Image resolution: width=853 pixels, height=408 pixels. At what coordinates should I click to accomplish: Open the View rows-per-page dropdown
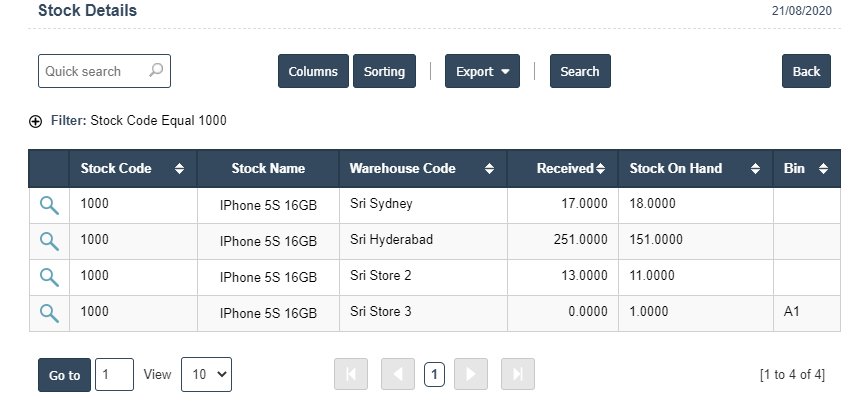click(206, 375)
